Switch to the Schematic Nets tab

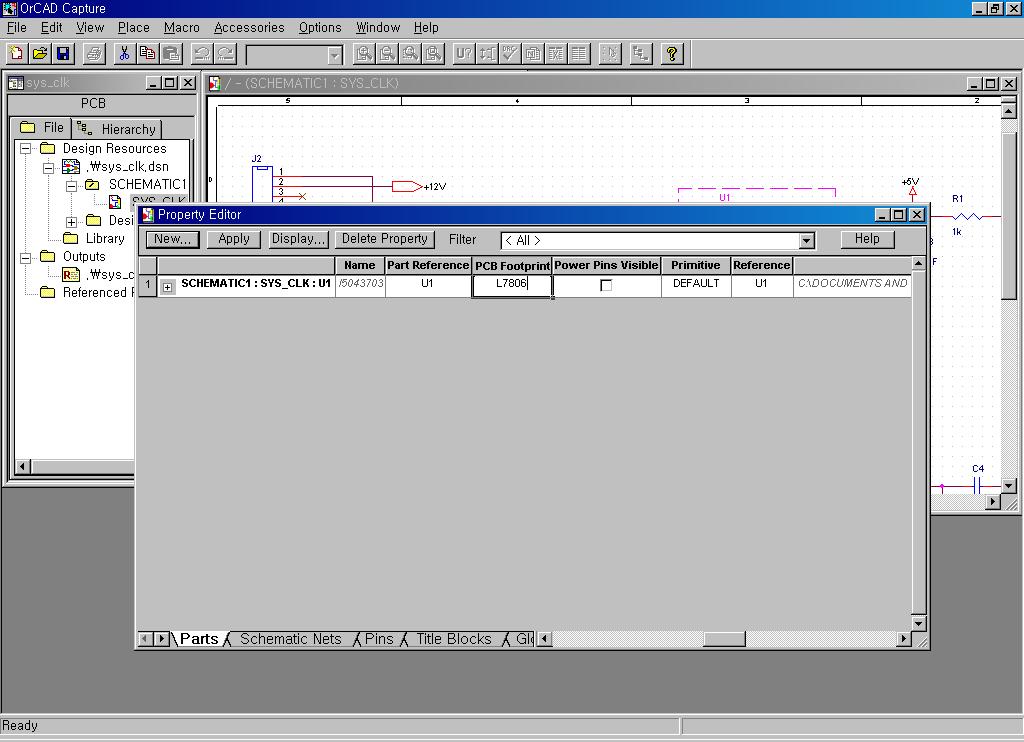(x=291, y=639)
